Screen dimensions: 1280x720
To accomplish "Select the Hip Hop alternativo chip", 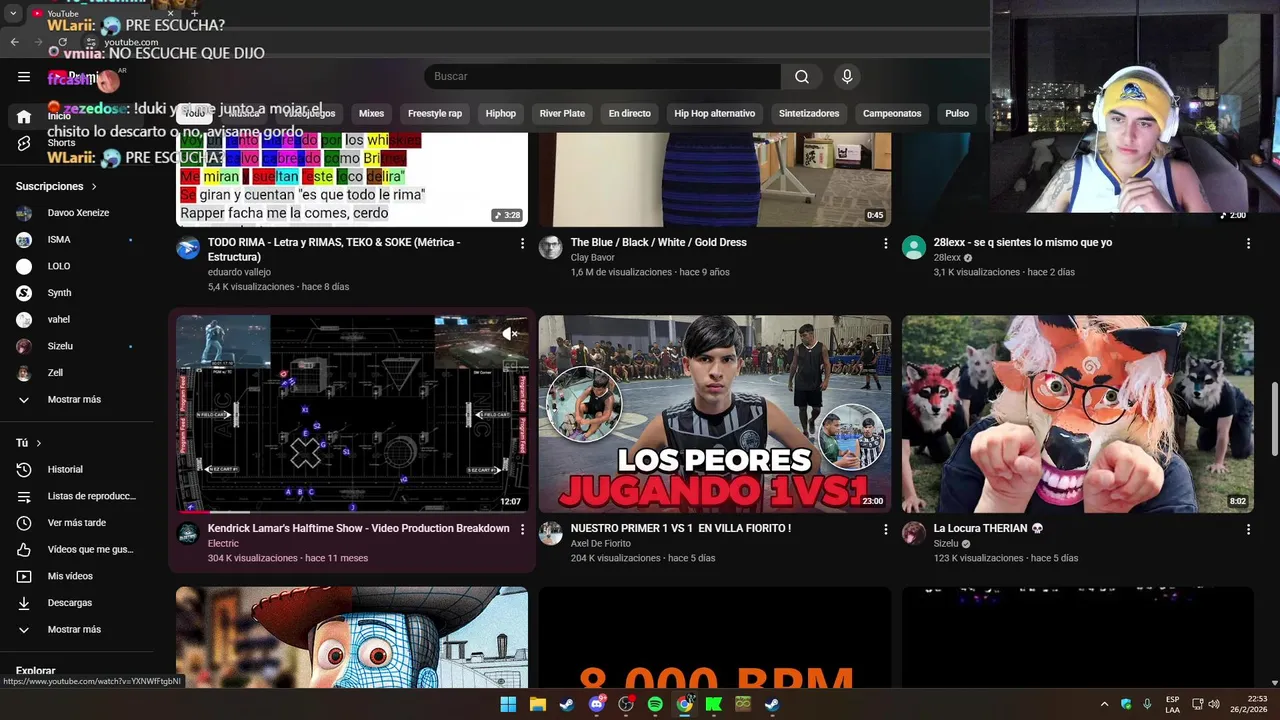I will [x=715, y=114].
